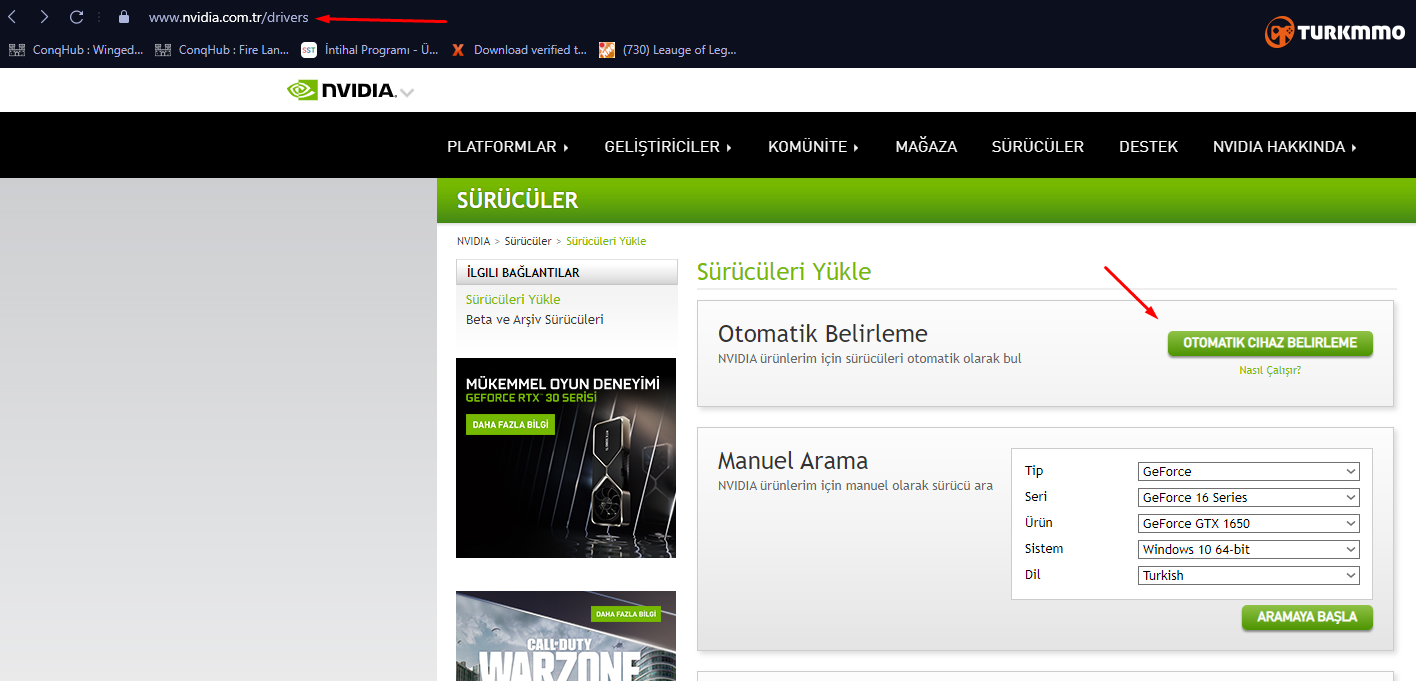Open the (730) Leauge of Leg bookmark

click(x=667, y=50)
